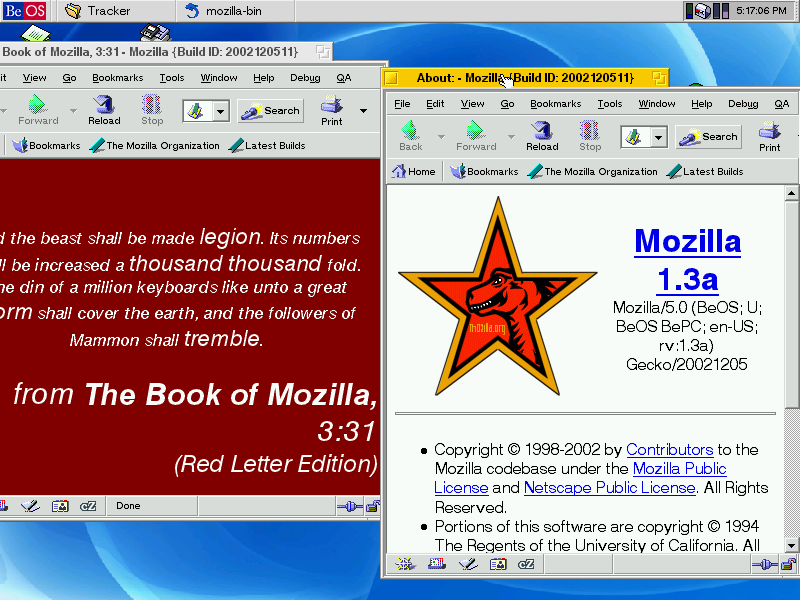This screenshot has width=800, height=600.
Task: Open Mail component icon in About status bar
Action: (x=437, y=564)
